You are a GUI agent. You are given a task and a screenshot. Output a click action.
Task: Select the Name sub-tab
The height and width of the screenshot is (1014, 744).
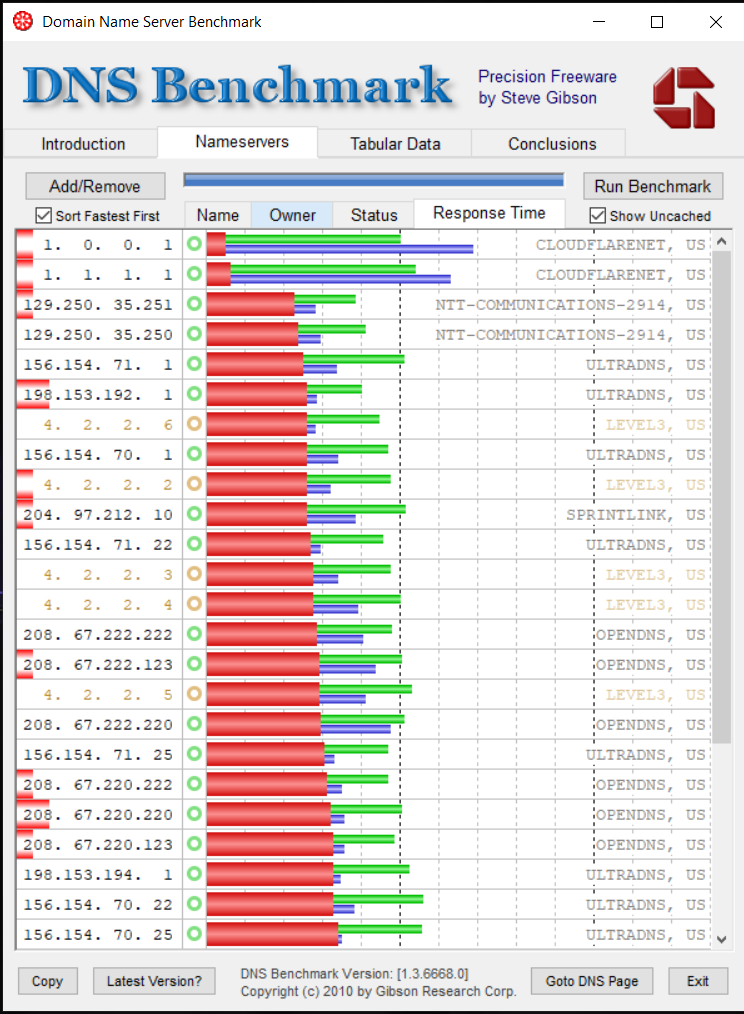(218, 215)
